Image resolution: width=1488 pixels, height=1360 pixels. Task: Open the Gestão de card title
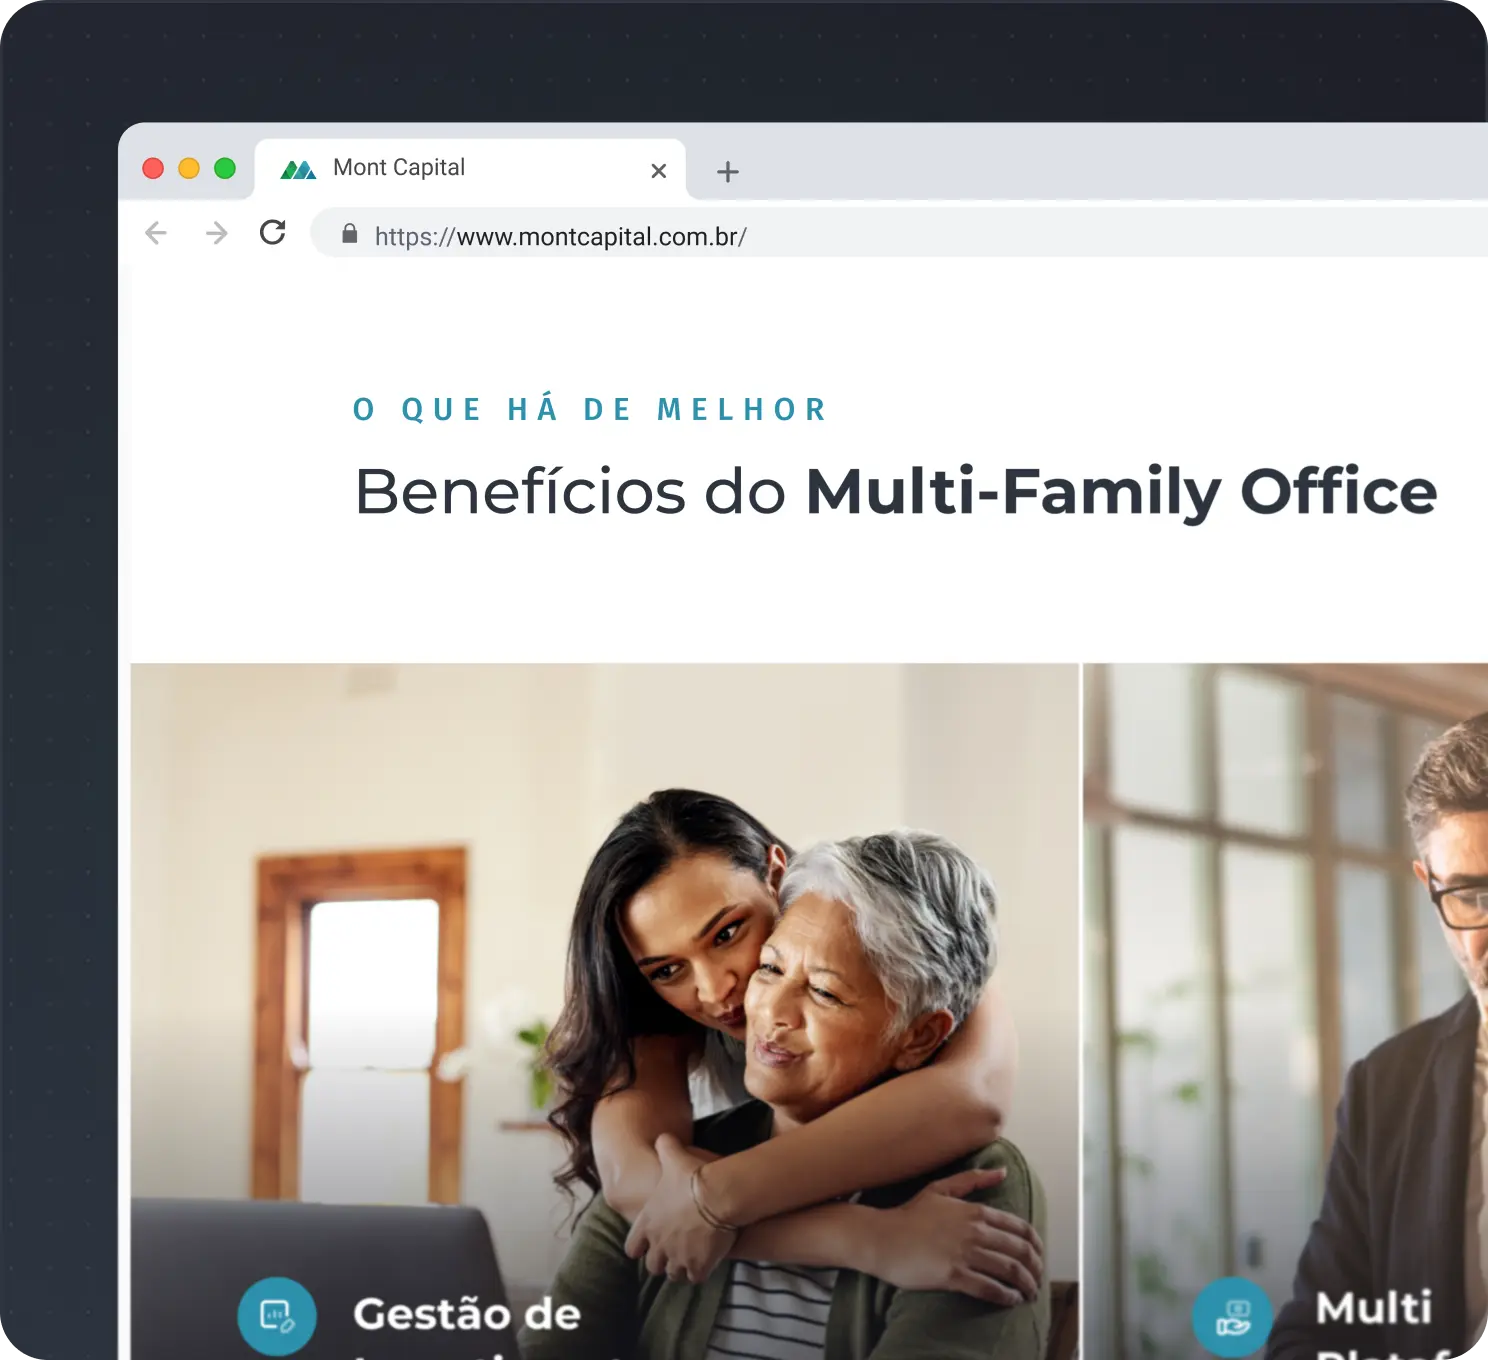(467, 1314)
